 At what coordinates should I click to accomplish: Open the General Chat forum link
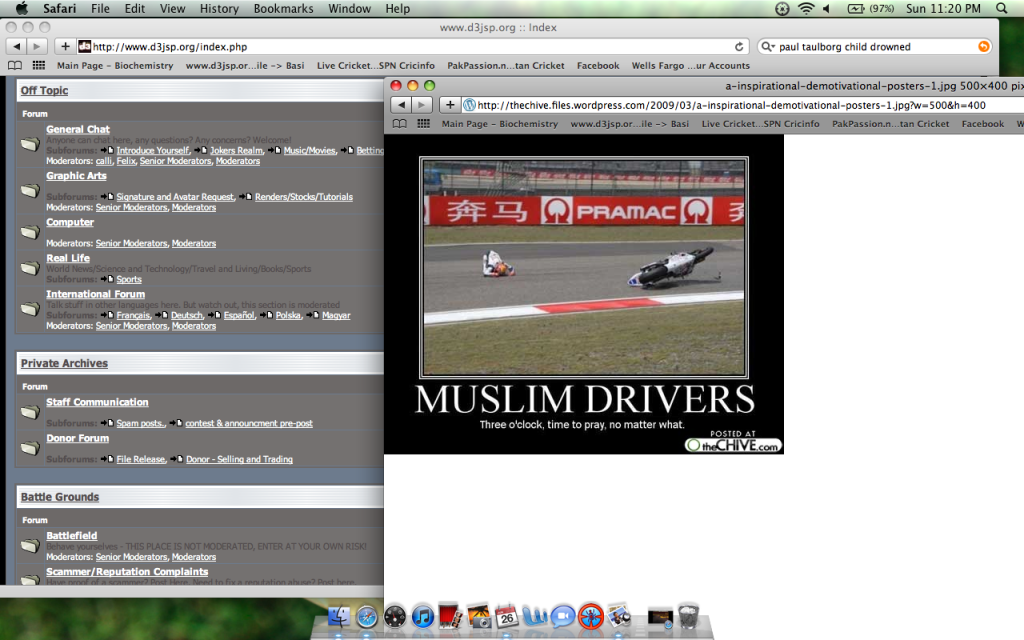click(78, 129)
